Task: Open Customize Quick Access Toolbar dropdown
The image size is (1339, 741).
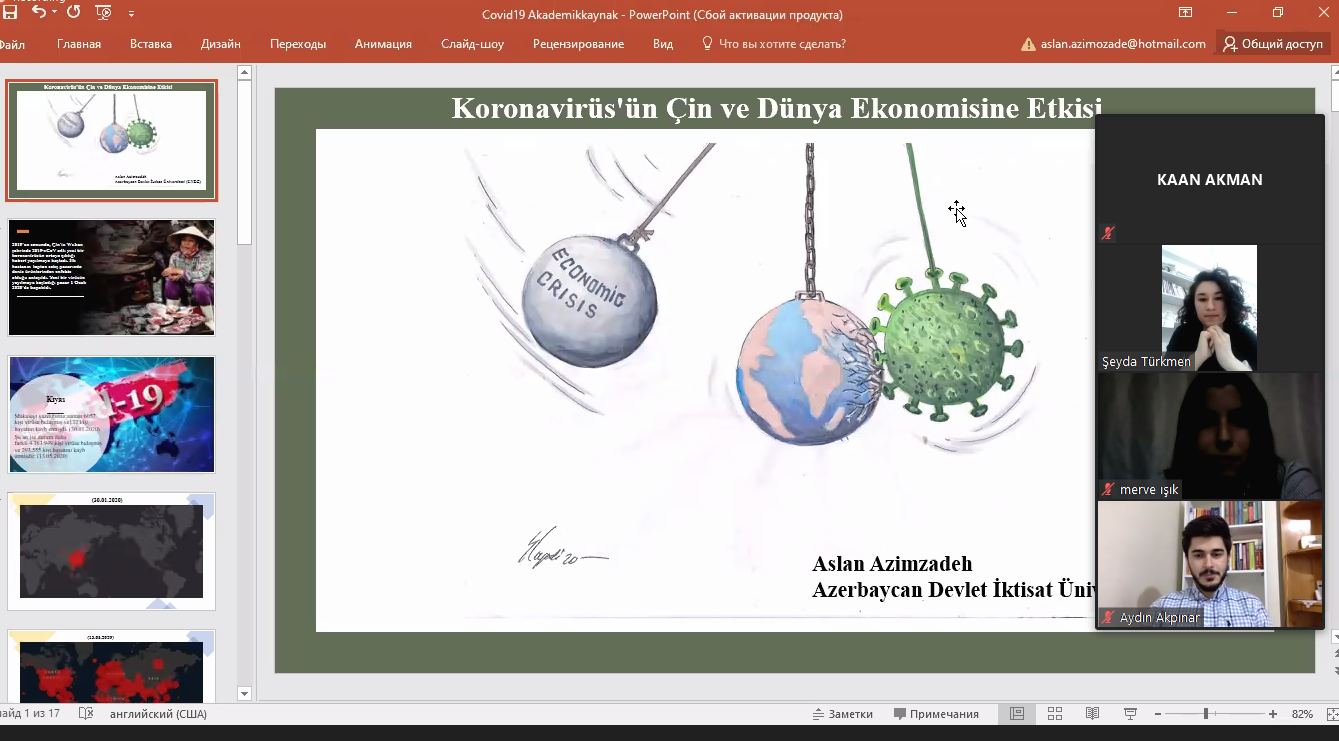Action: (132, 14)
